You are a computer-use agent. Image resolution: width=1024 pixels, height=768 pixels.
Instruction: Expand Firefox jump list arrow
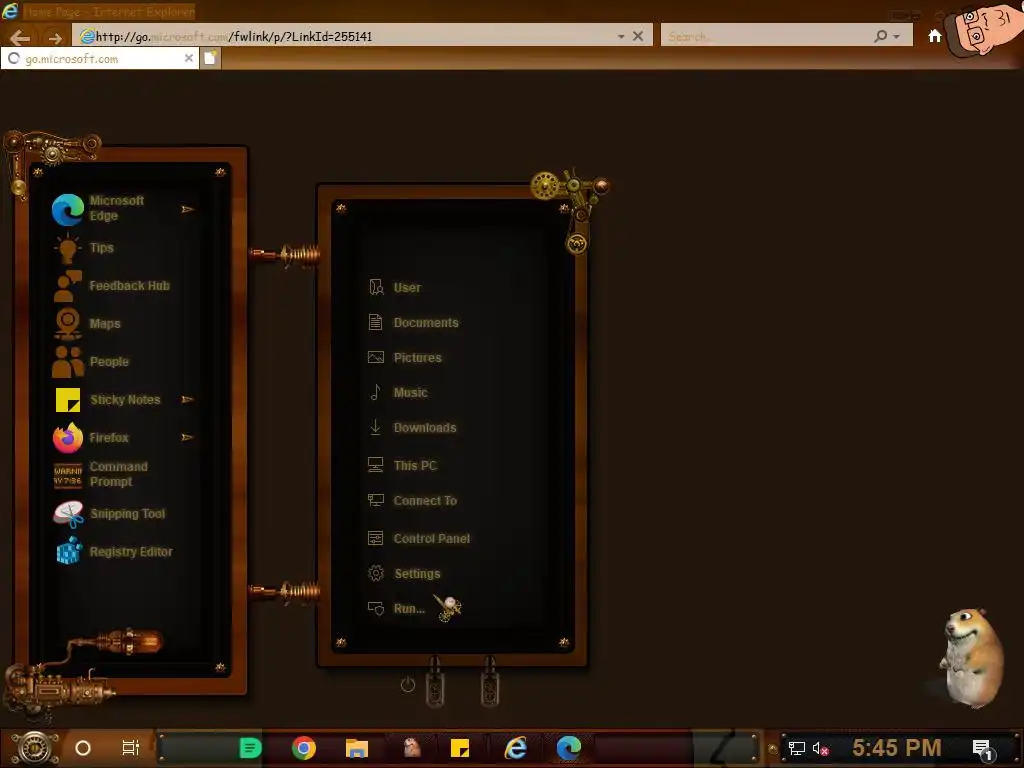coord(187,438)
